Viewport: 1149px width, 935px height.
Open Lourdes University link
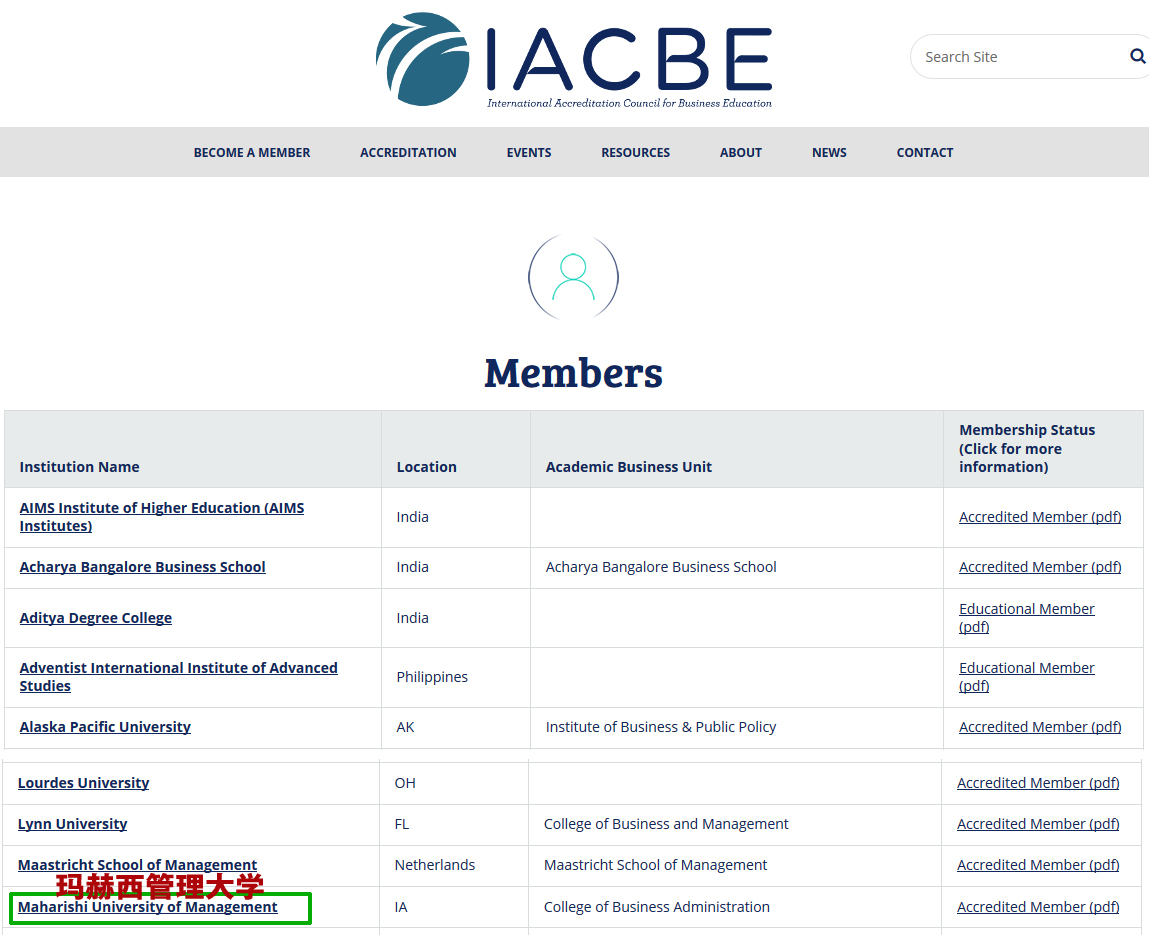click(x=84, y=783)
